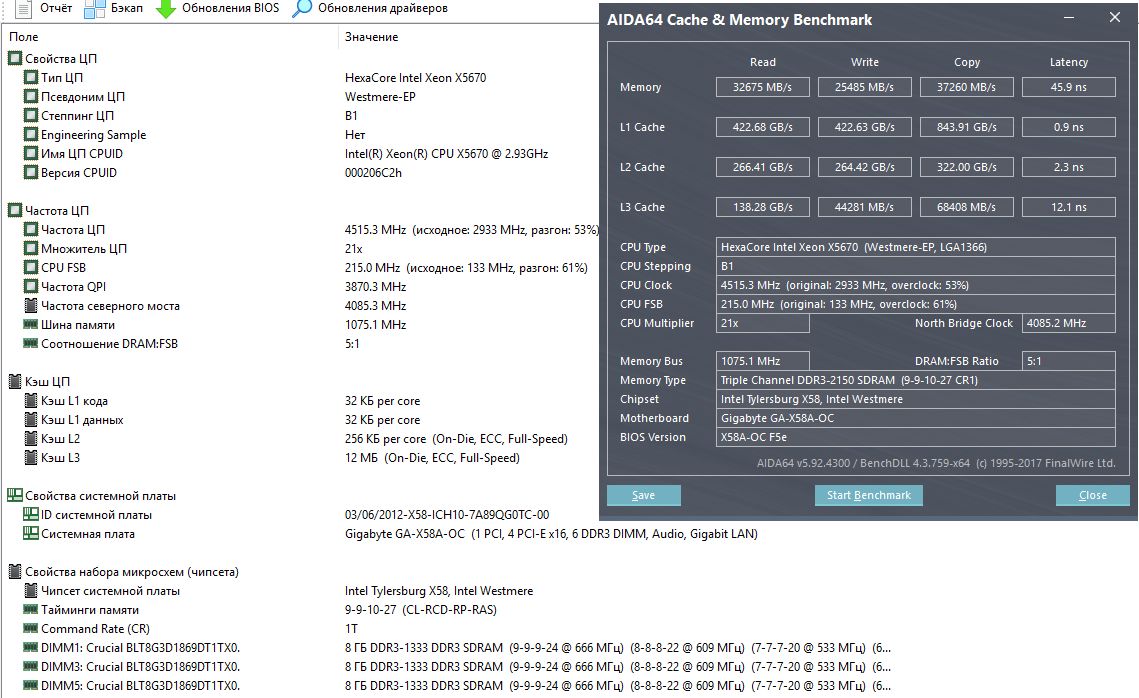Click the L3 Cache Write 44281 MB/s field
1139x698 pixels.
864,207
